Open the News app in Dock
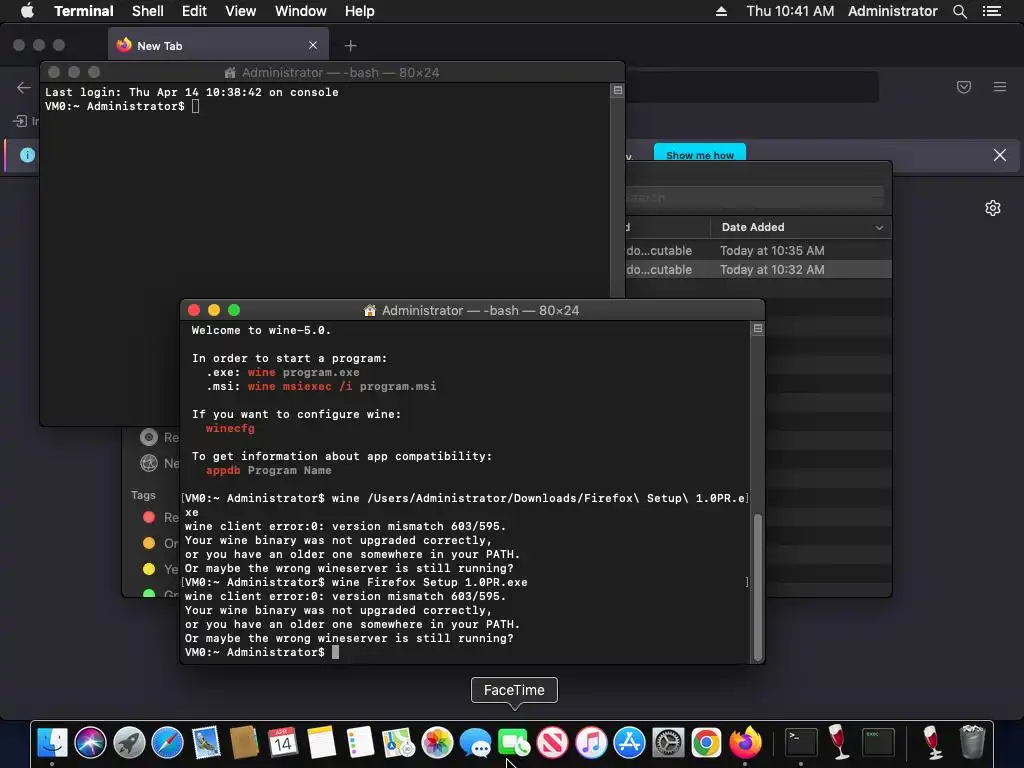 click(x=552, y=743)
